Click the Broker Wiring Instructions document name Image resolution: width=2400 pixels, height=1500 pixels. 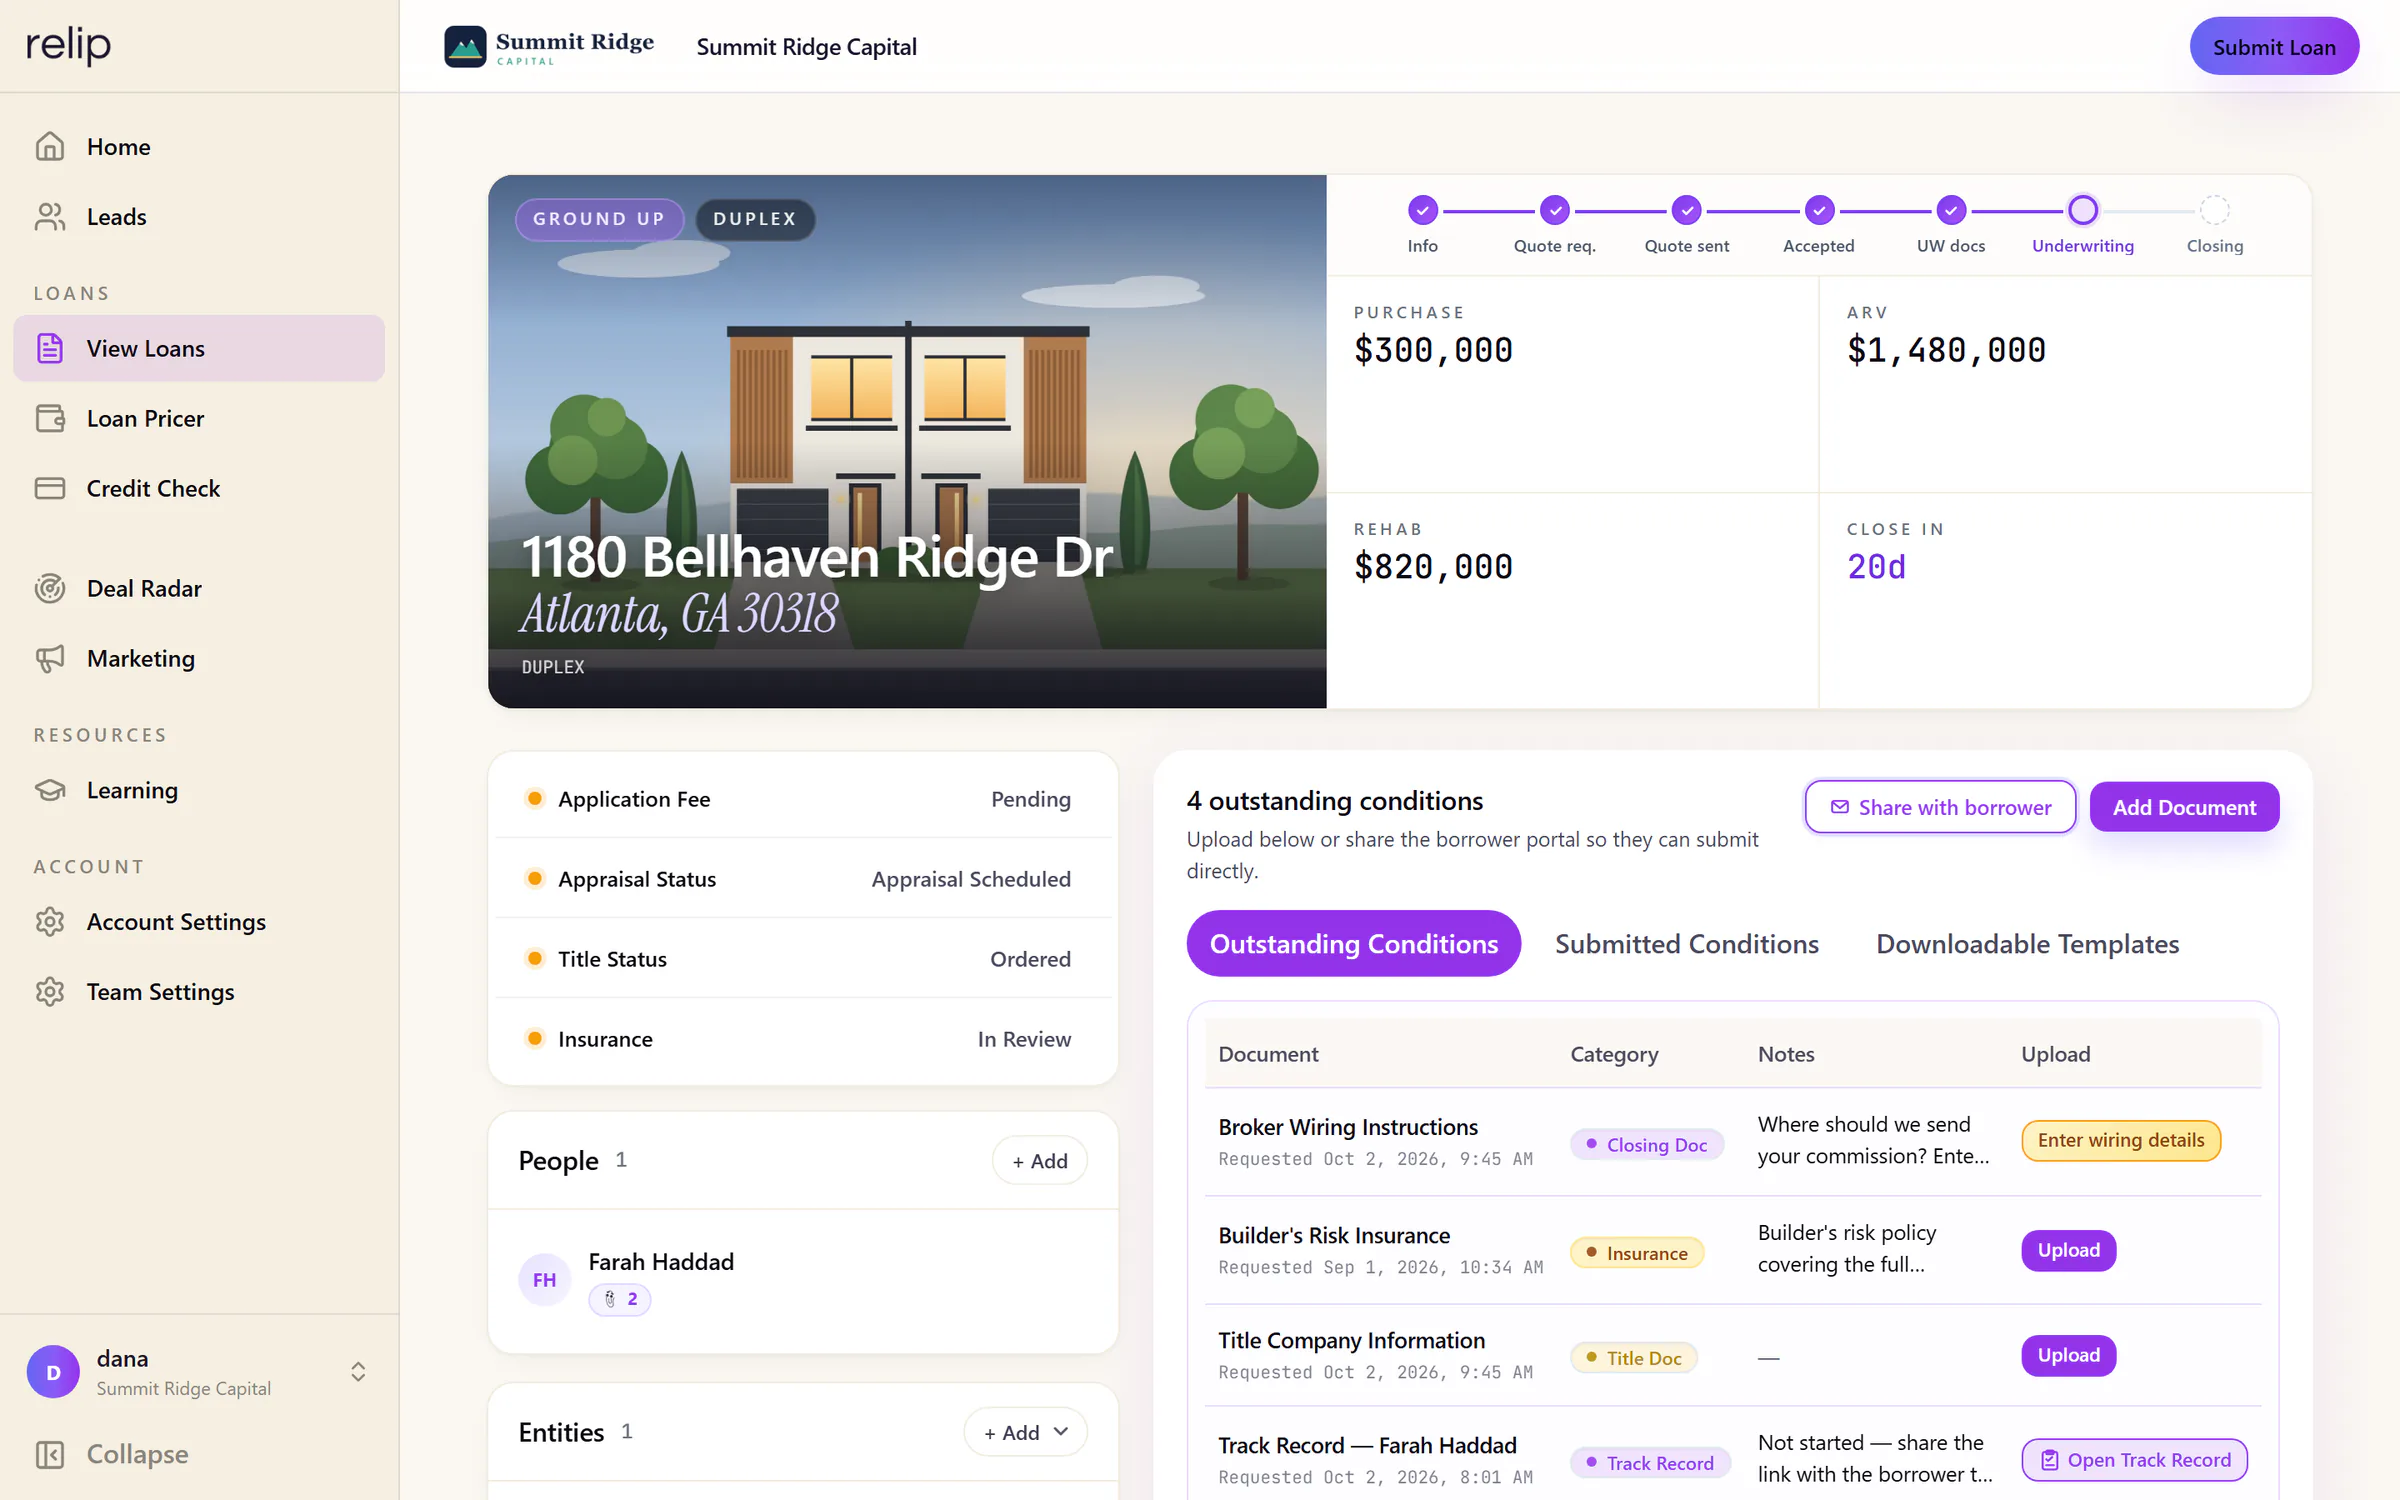[x=1347, y=1127]
